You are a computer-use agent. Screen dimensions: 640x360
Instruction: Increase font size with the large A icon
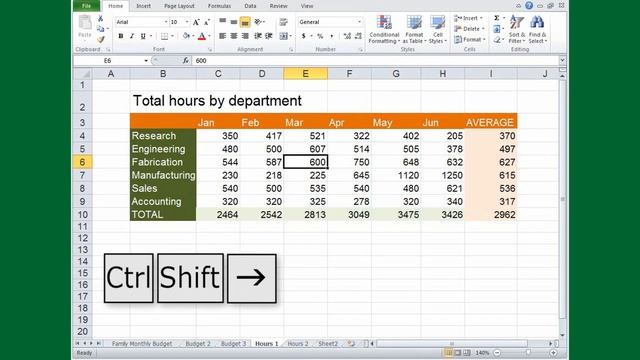(196, 22)
